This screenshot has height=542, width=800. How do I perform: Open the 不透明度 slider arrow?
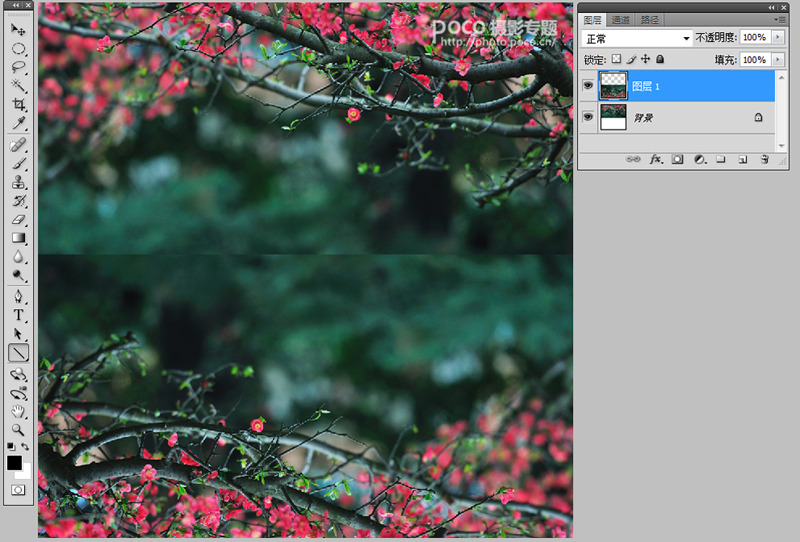778,37
